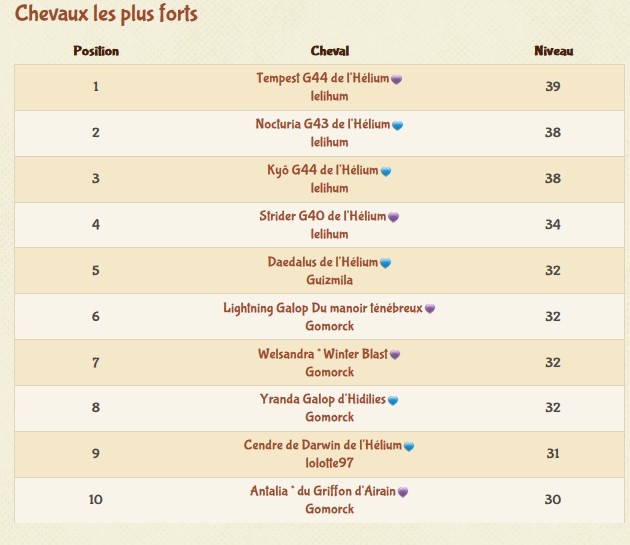Click the purple gem next to Lightning Galop

point(430,309)
